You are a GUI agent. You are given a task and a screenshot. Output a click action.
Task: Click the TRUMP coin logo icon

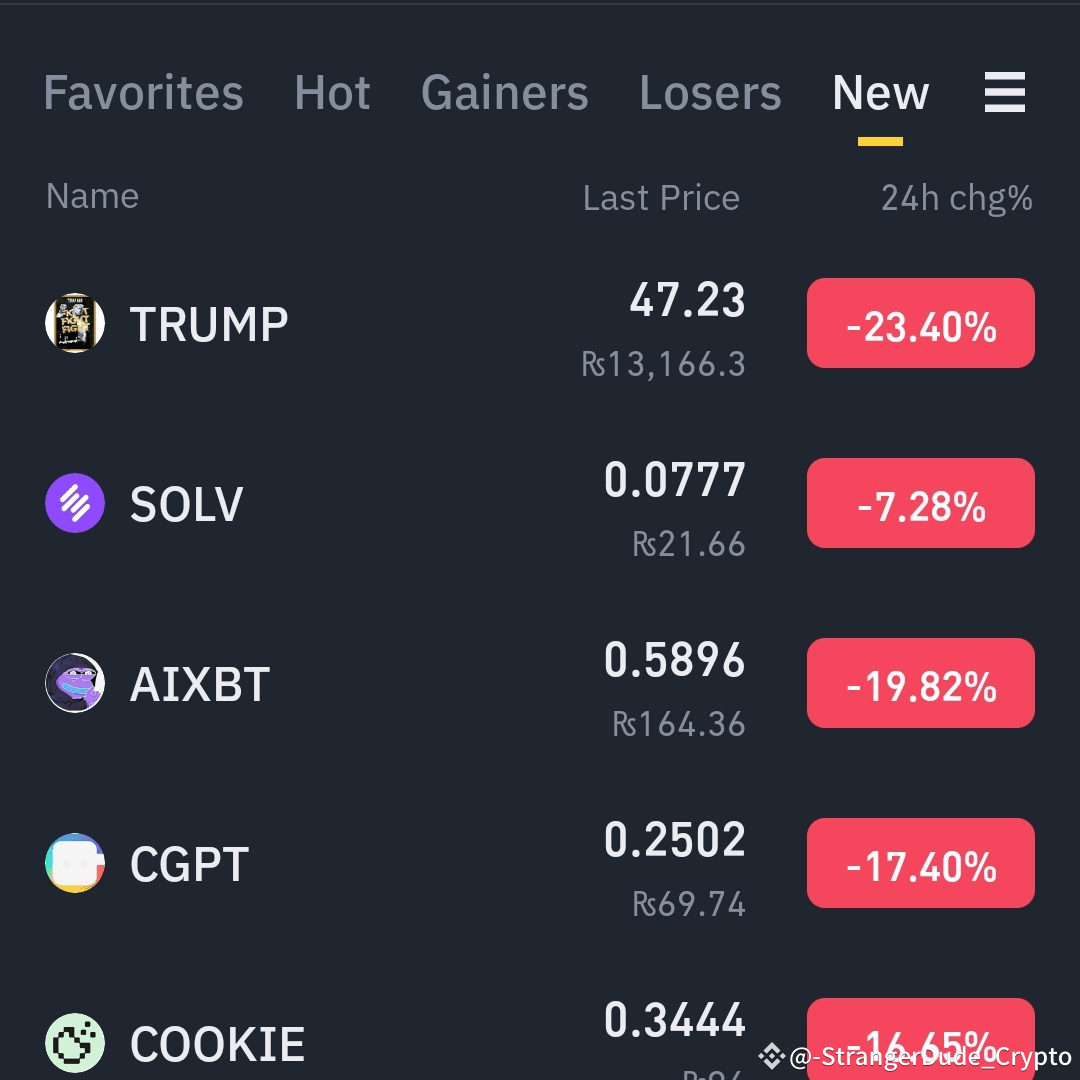point(74,323)
